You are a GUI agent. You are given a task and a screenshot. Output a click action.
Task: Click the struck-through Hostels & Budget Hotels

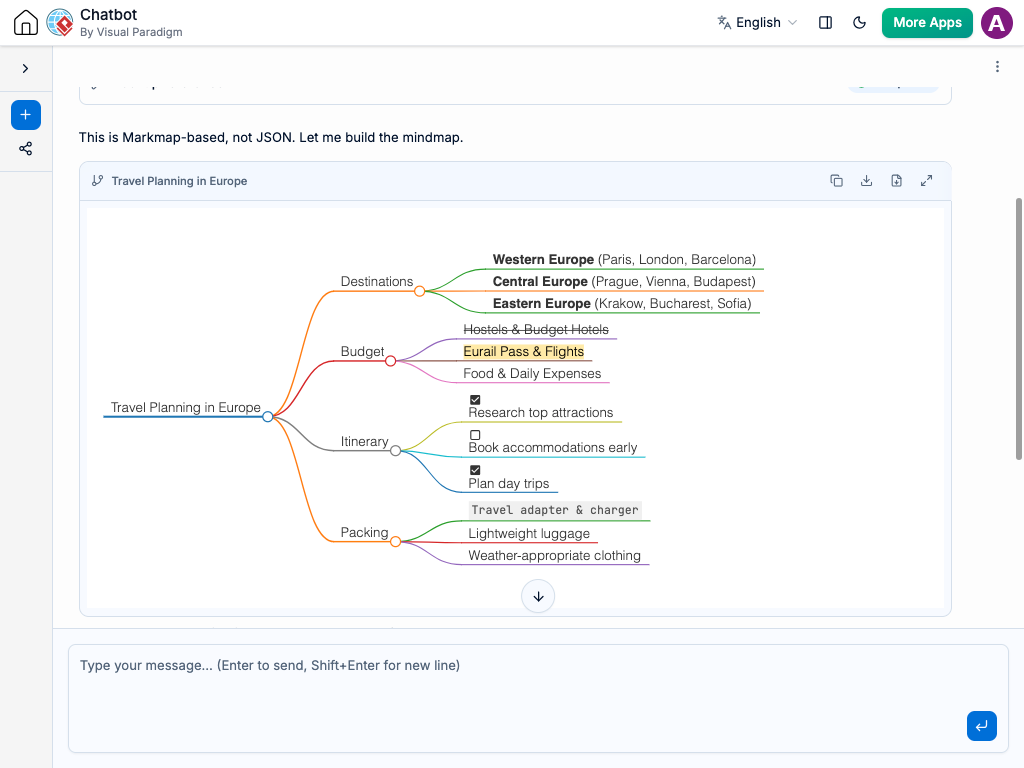point(536,330)
